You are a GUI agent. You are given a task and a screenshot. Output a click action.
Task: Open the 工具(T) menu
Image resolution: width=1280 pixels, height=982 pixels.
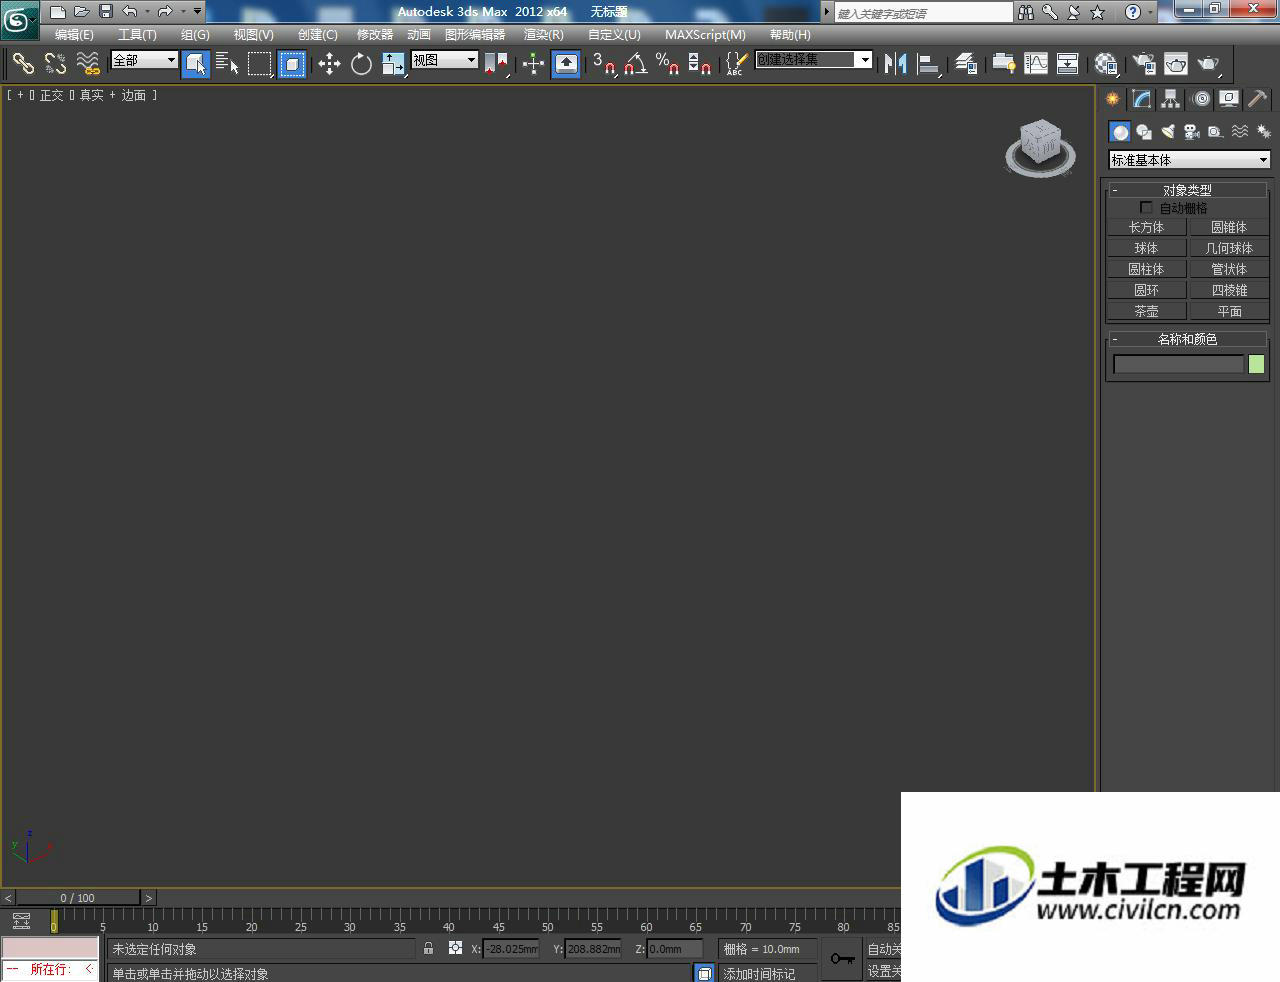tap(137, 34)
